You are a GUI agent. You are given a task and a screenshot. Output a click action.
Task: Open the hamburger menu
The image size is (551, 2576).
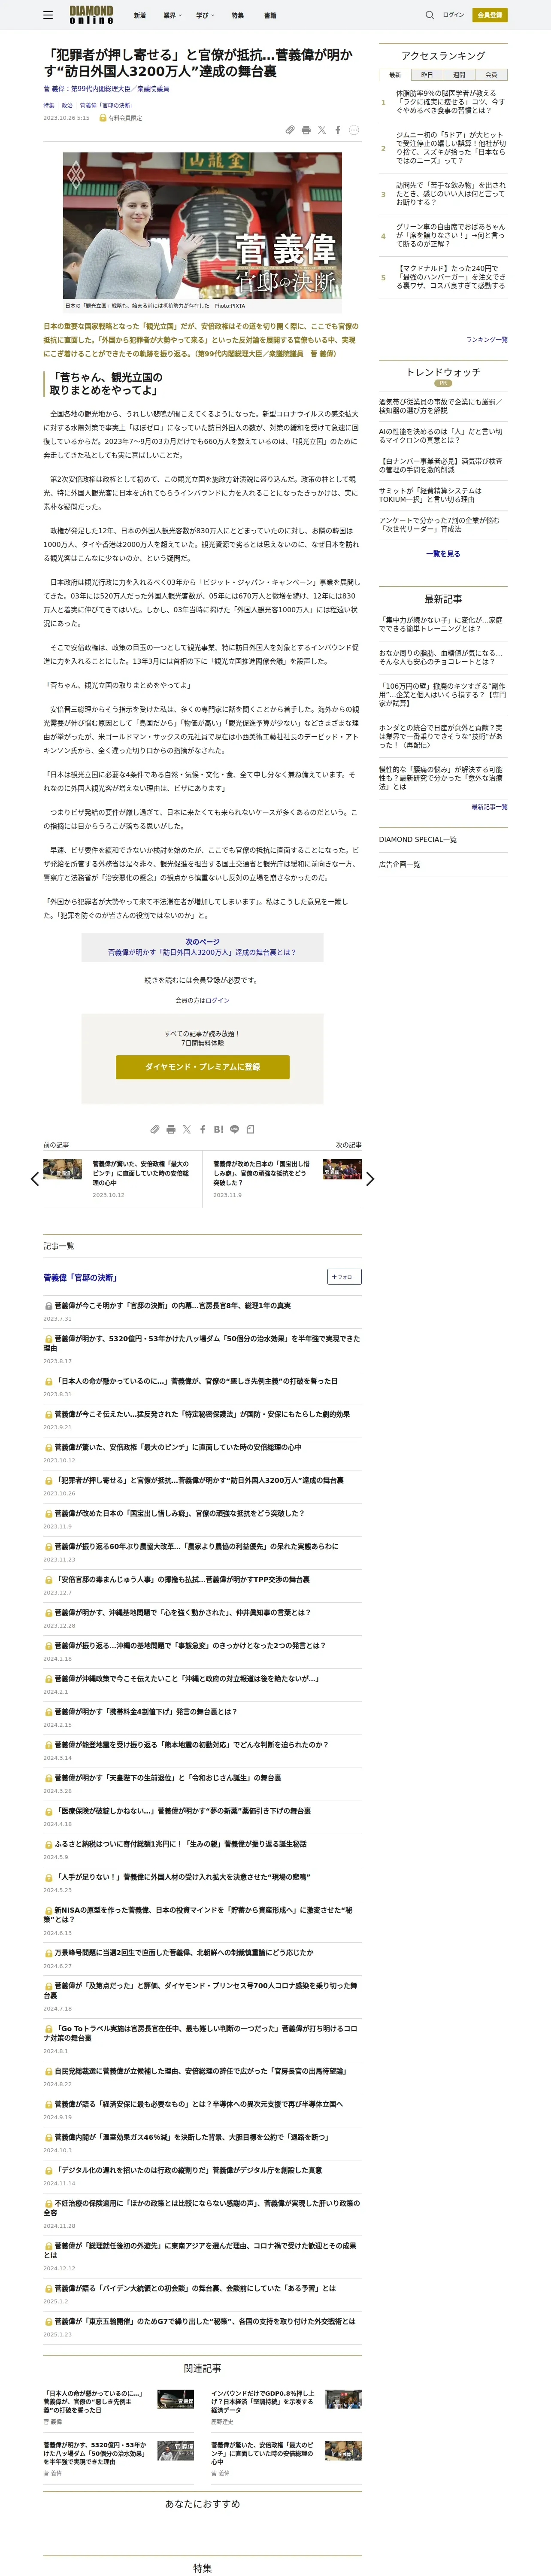click(48, 15)
